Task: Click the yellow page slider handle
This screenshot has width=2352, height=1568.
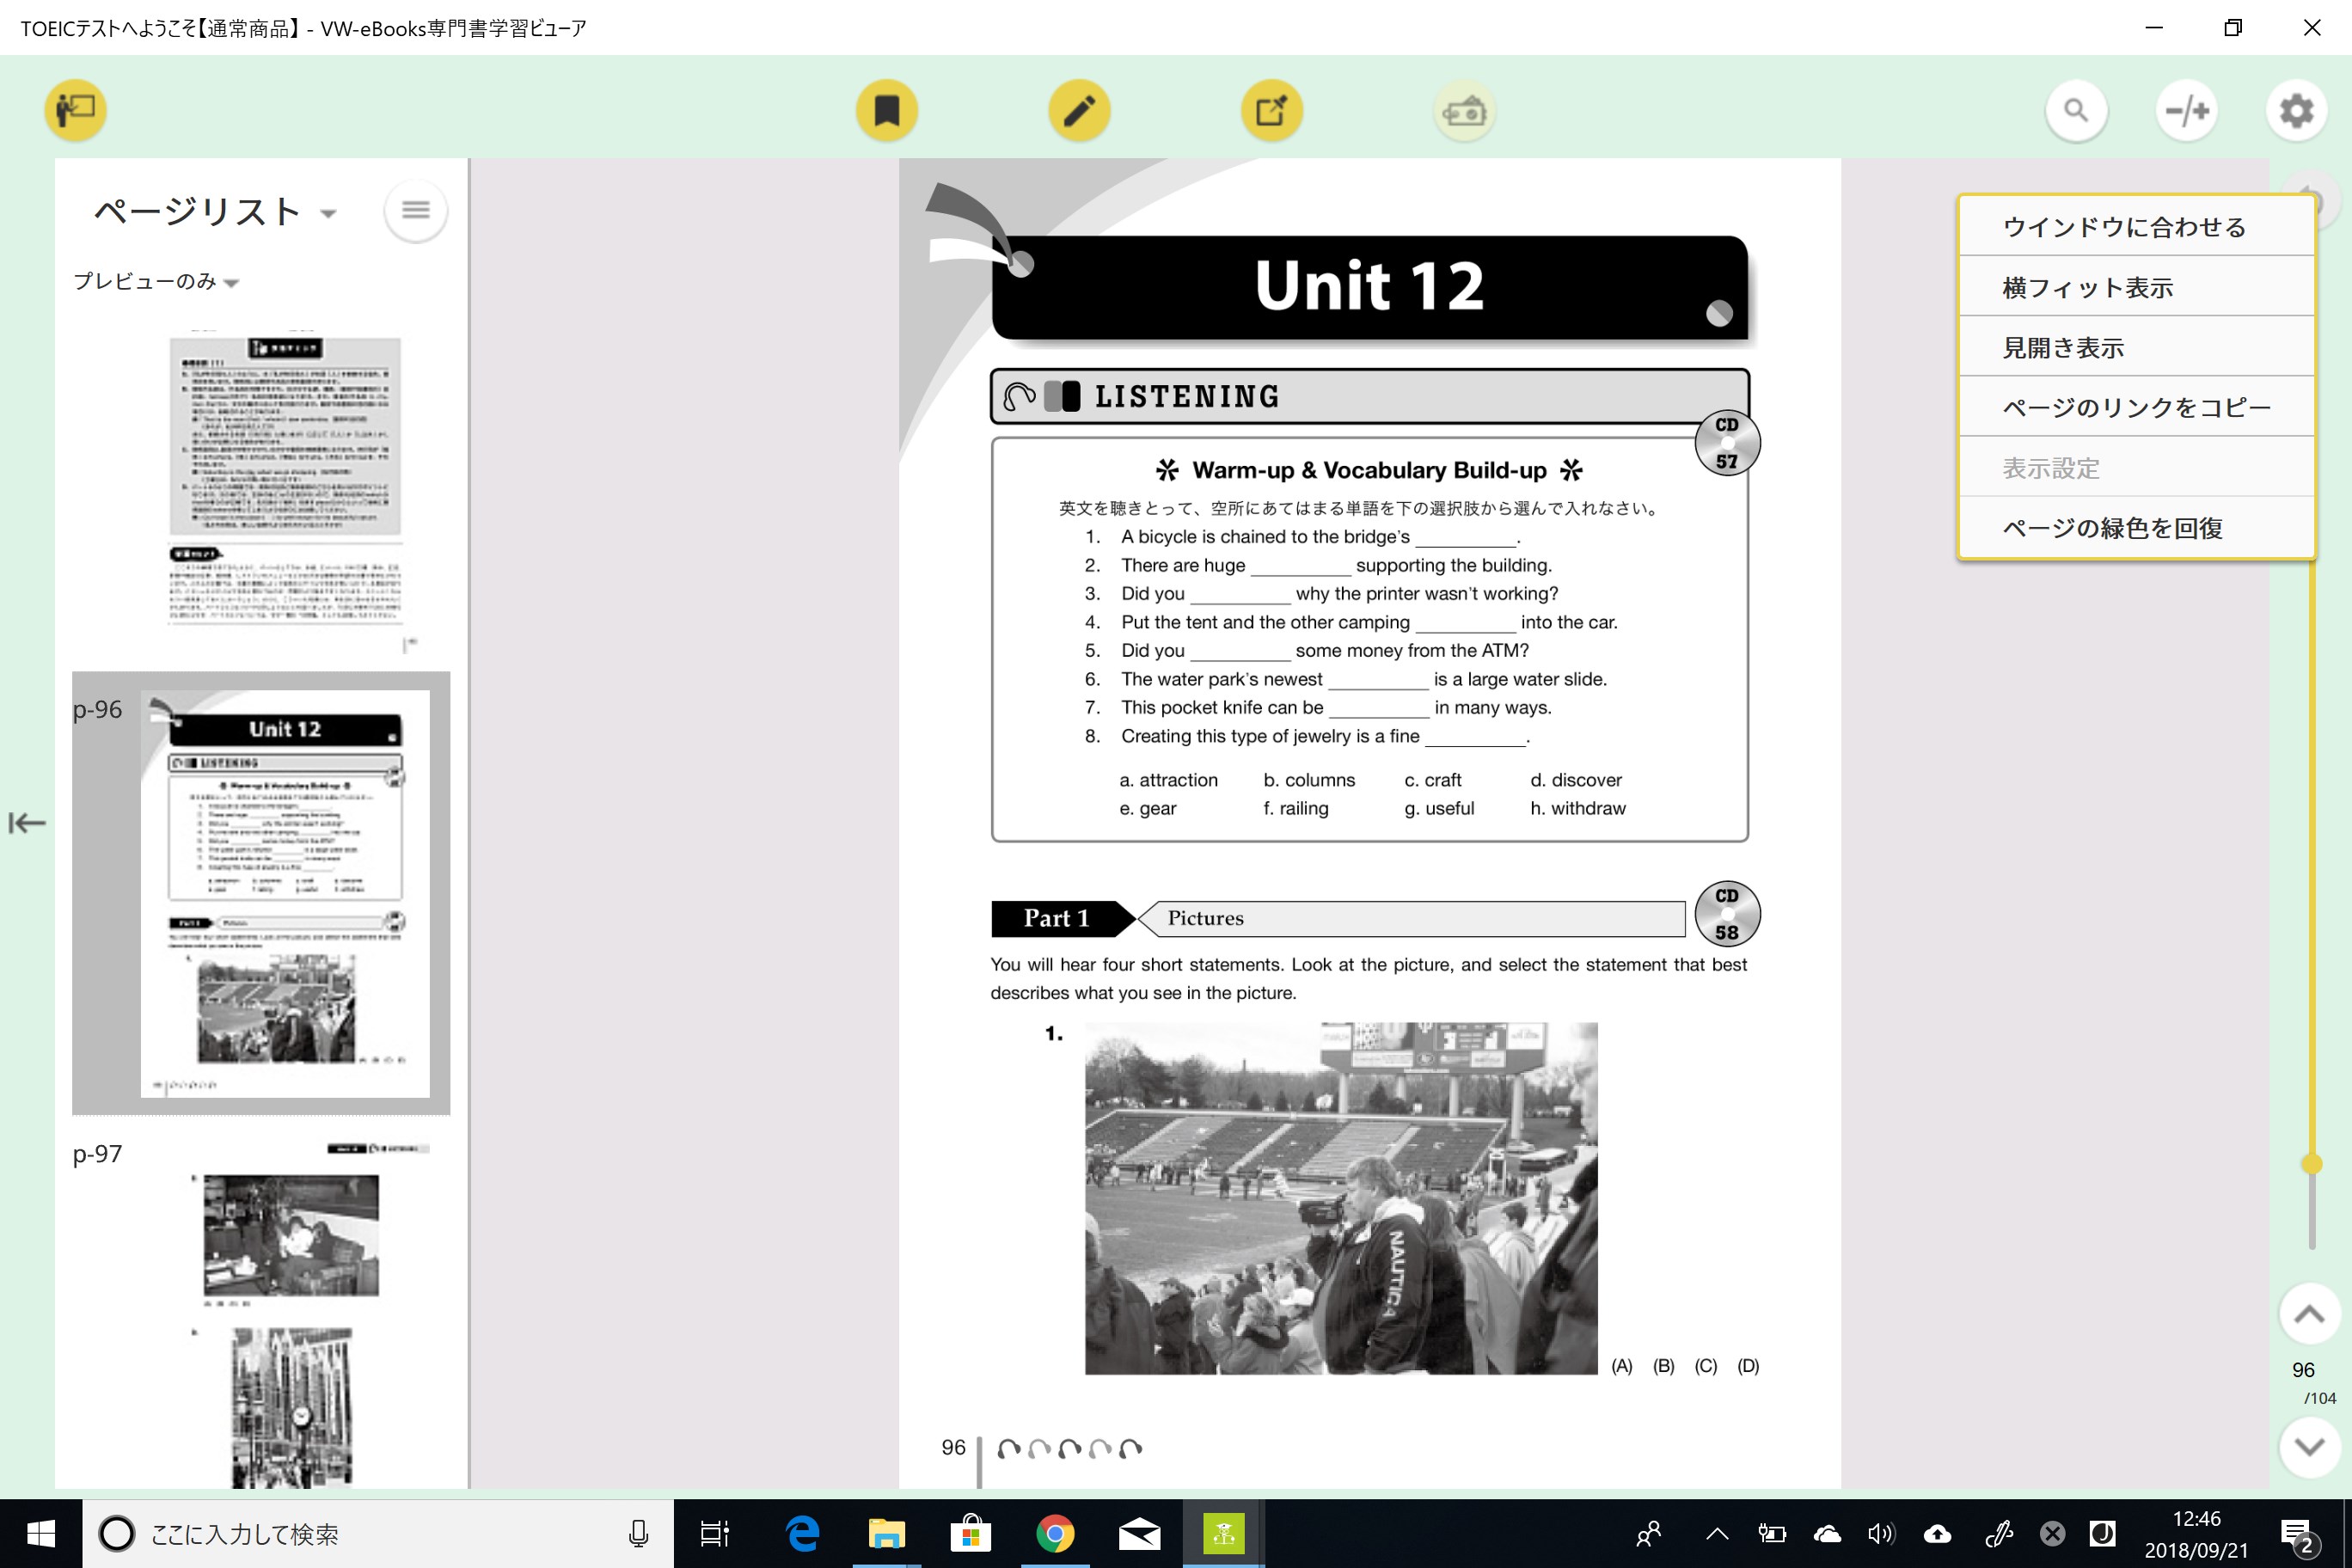Action: point(2311,1163)
